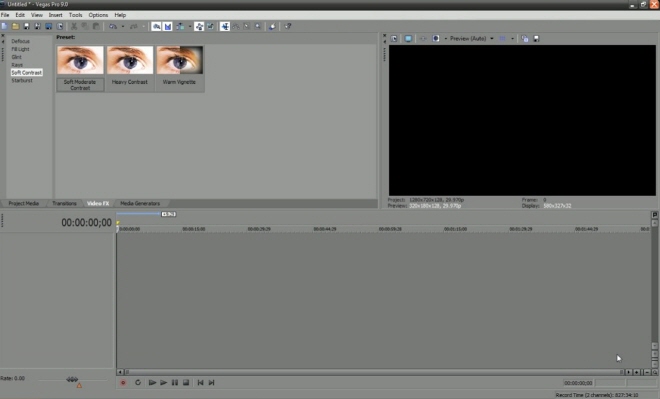Open Auto Ripple mode dropdown arrow

tap(190, 26)
